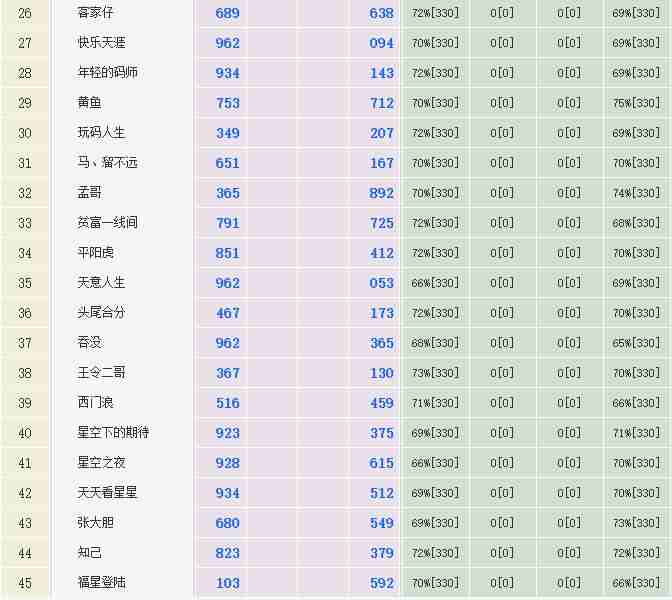Select row number 42 cell
Screen dimensions: 672x600
[x=25, y=493]
